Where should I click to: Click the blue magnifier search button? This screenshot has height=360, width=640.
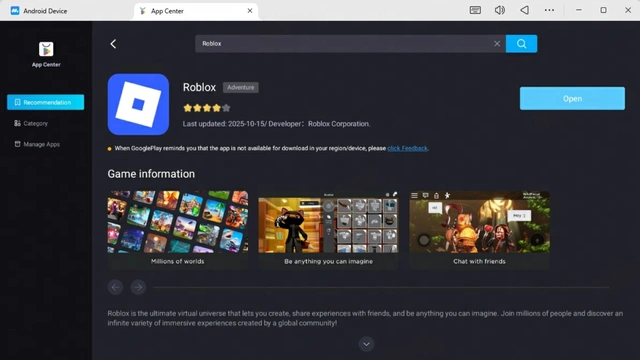(521, 44)
